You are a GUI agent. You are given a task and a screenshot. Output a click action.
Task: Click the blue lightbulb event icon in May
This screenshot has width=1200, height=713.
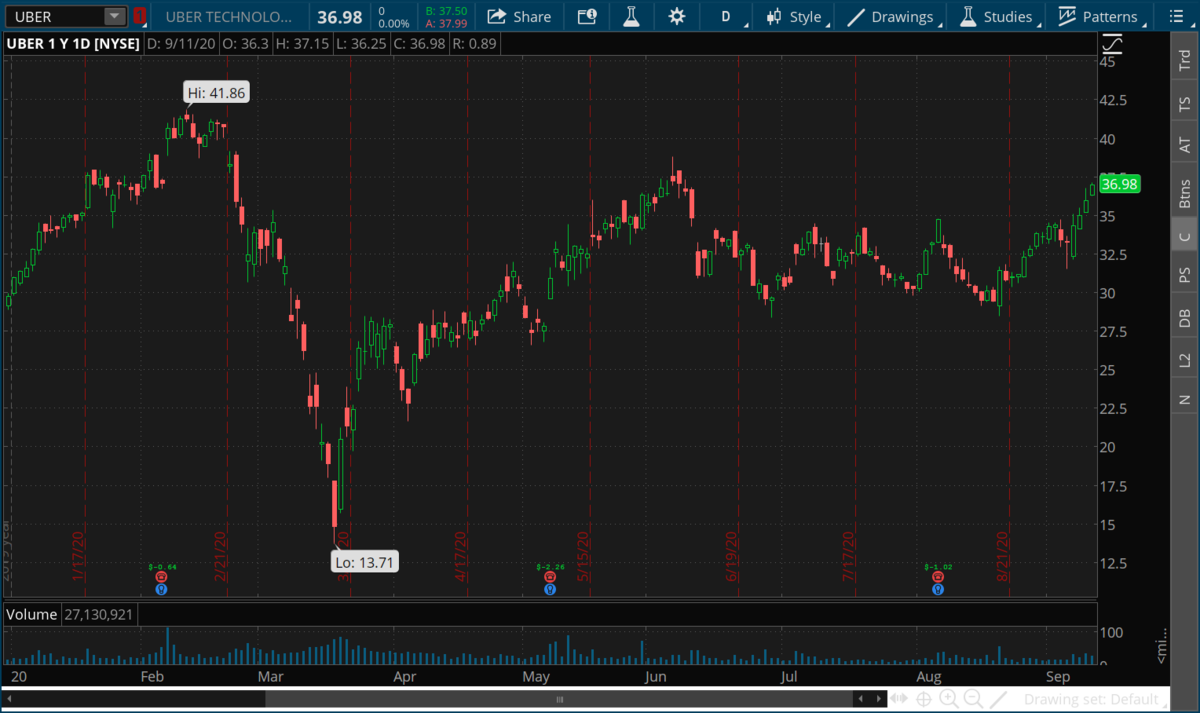[x=549, y=590]
